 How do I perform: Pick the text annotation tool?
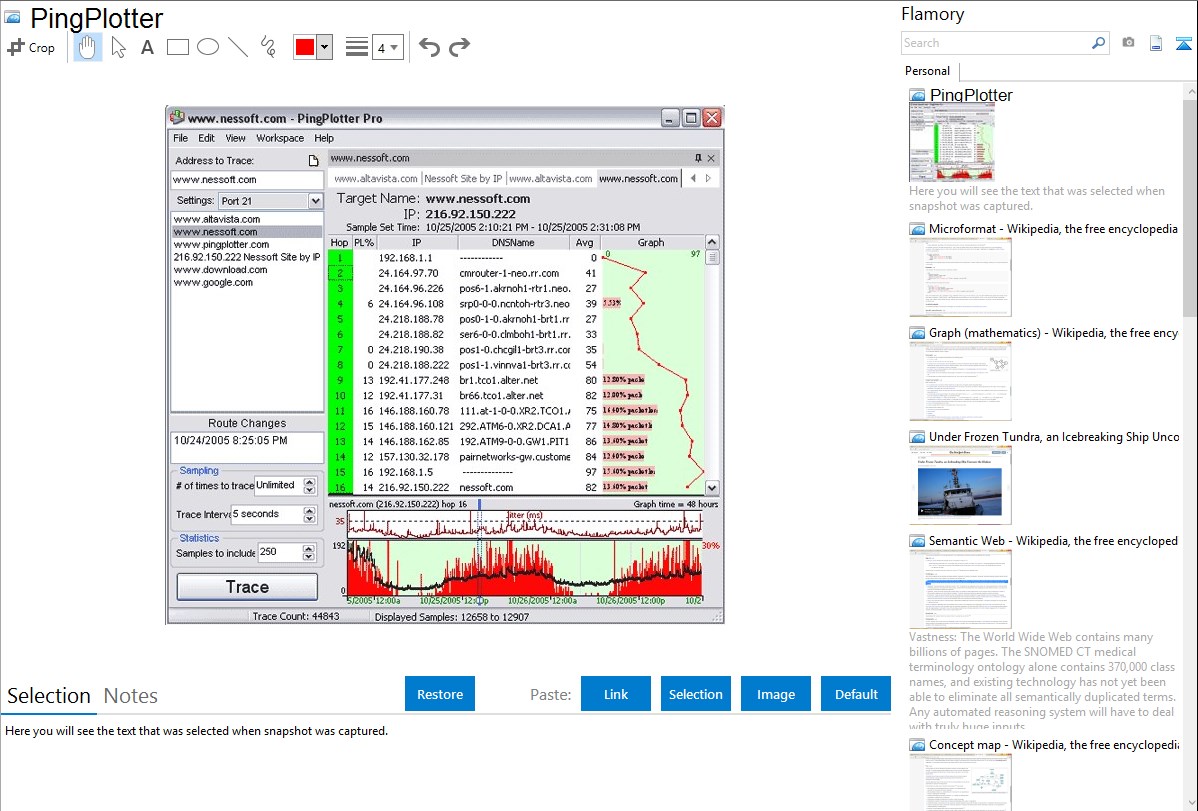(147, 47)
